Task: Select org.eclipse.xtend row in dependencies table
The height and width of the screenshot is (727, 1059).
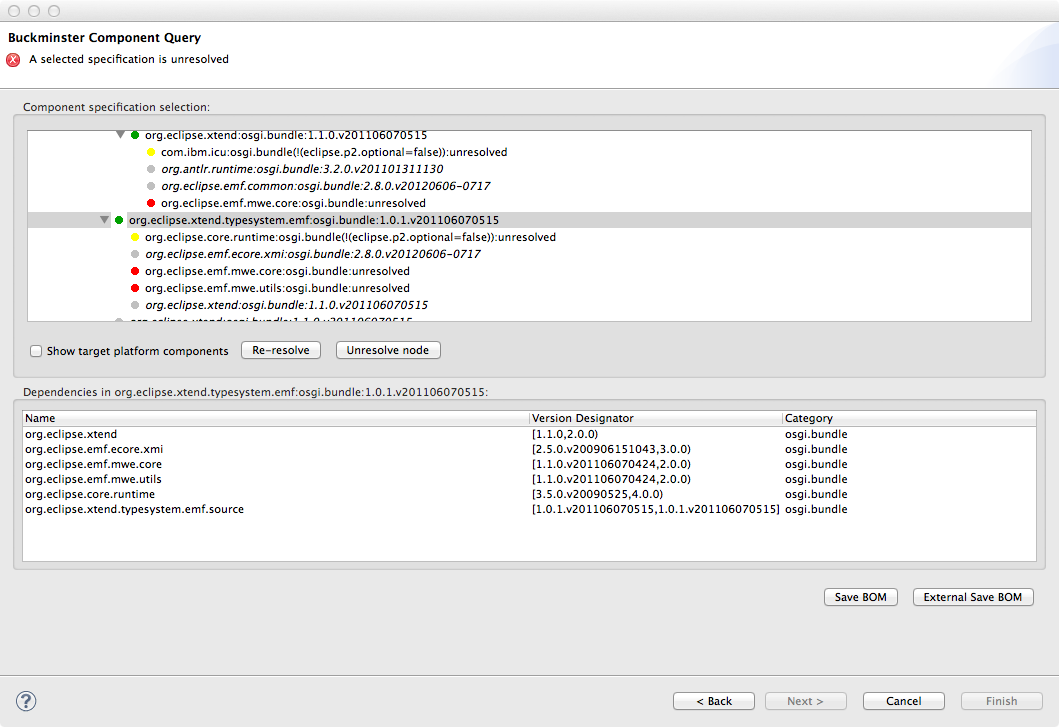Action: [530, 434]
